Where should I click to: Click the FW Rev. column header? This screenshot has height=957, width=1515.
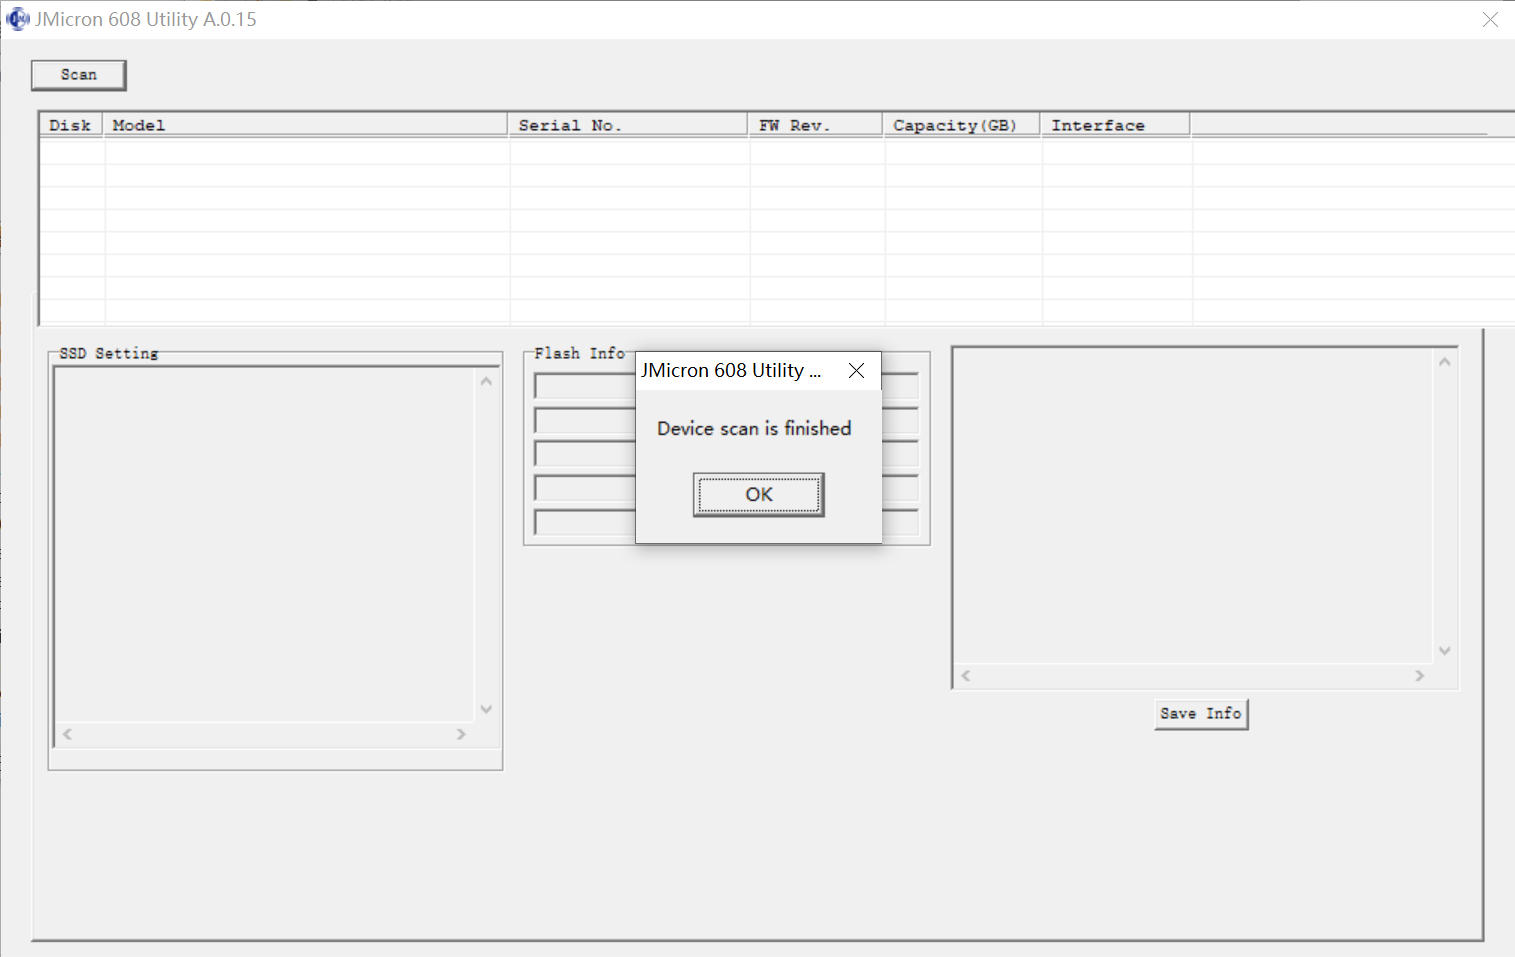point(816,125)
